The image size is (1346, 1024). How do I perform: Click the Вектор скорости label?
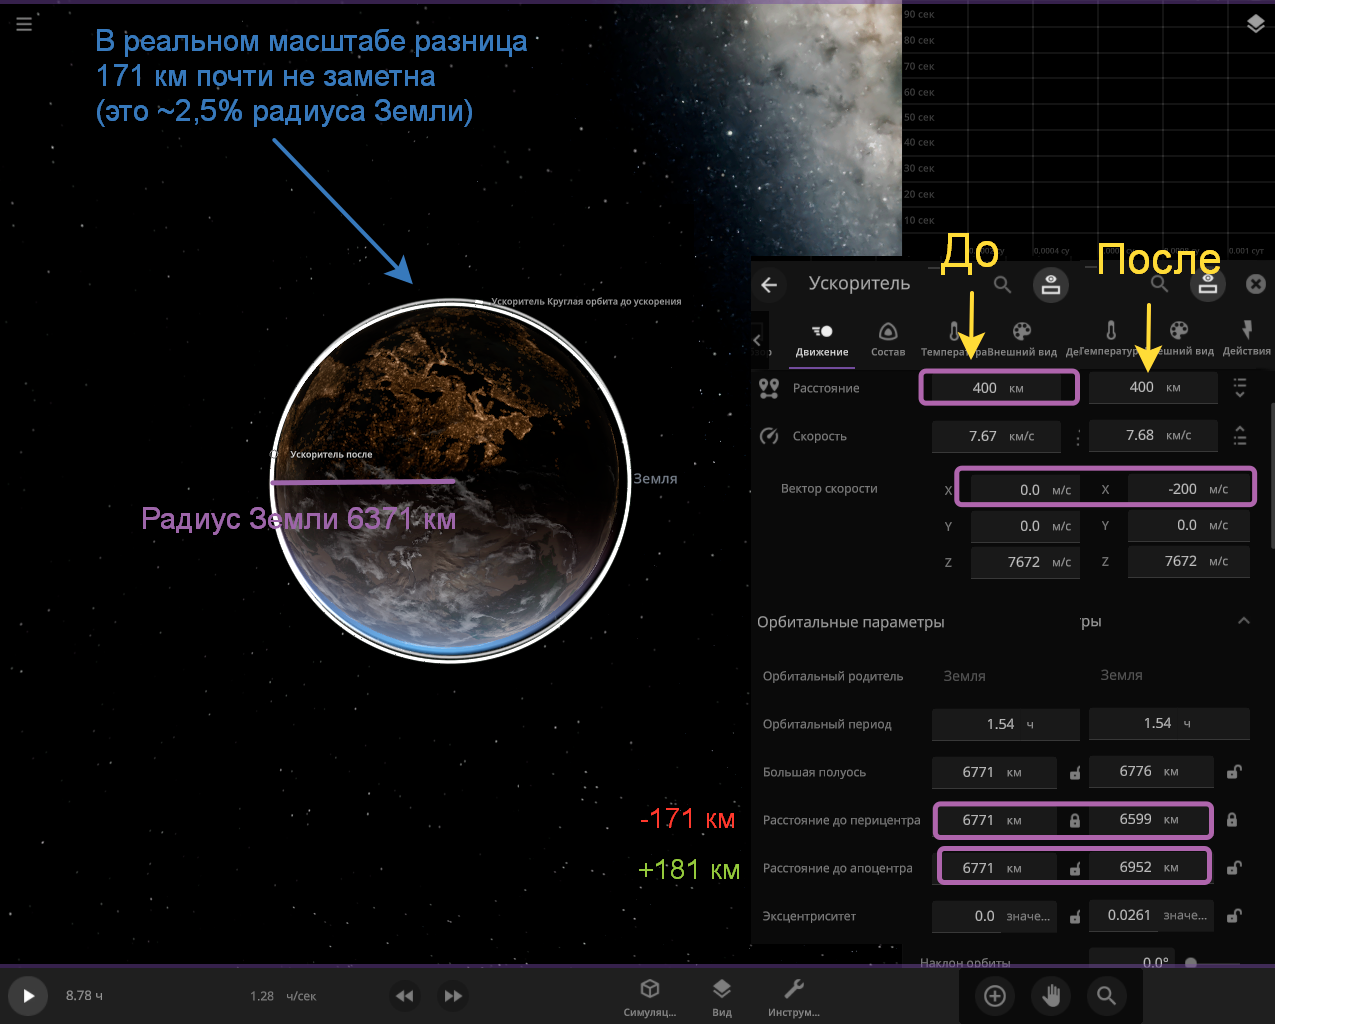tap(829, 489)
